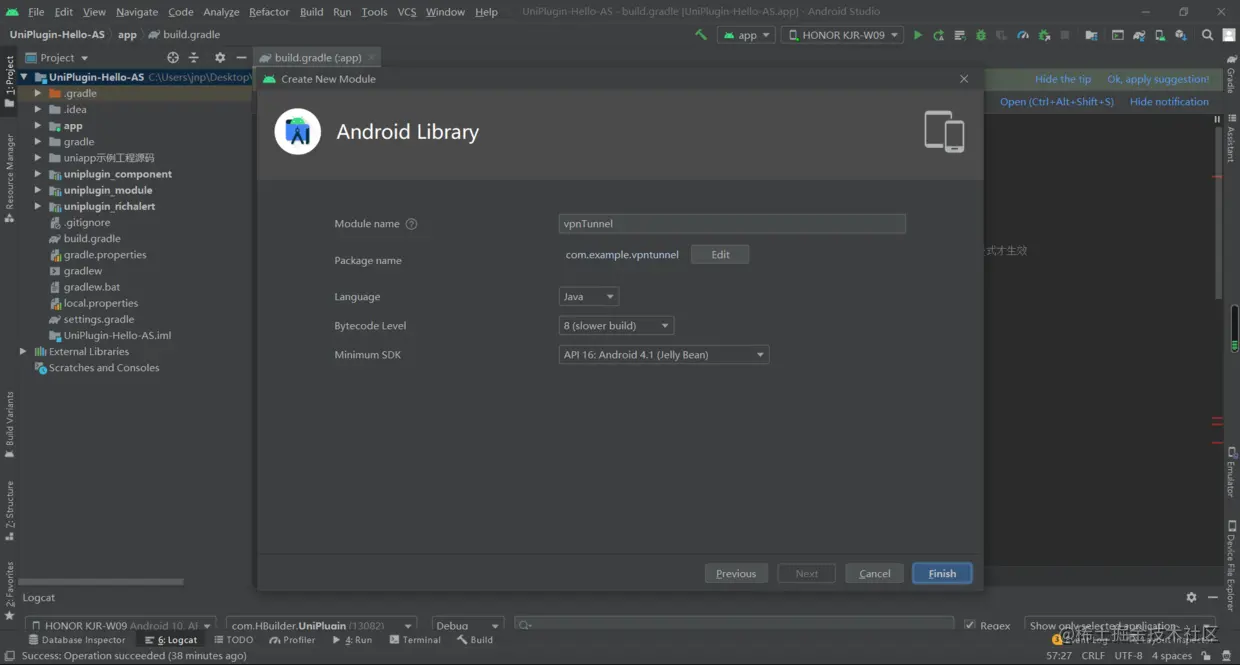Click the user account avatar icon
The height and width of the screenshot is (665, 1240).
[x=1228, y=35]
